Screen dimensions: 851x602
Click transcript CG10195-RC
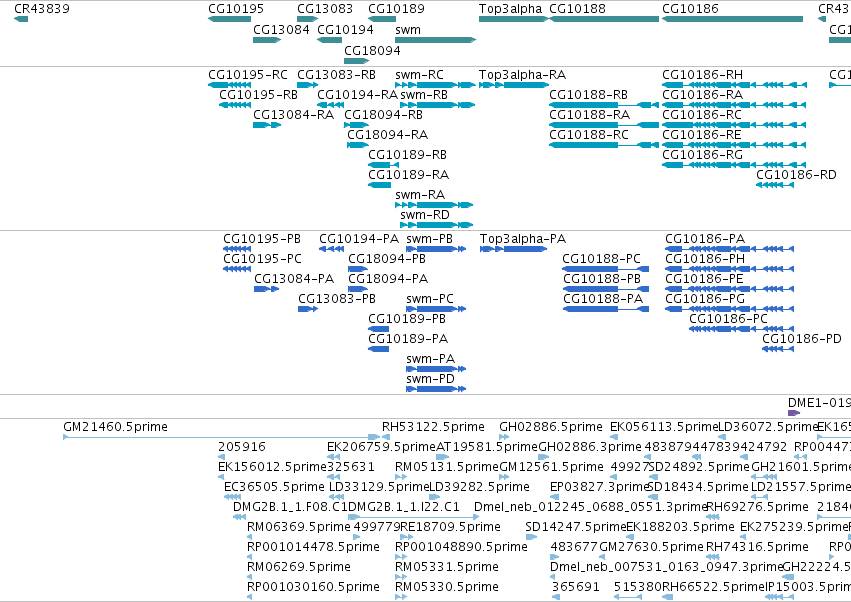coord(230,85)
